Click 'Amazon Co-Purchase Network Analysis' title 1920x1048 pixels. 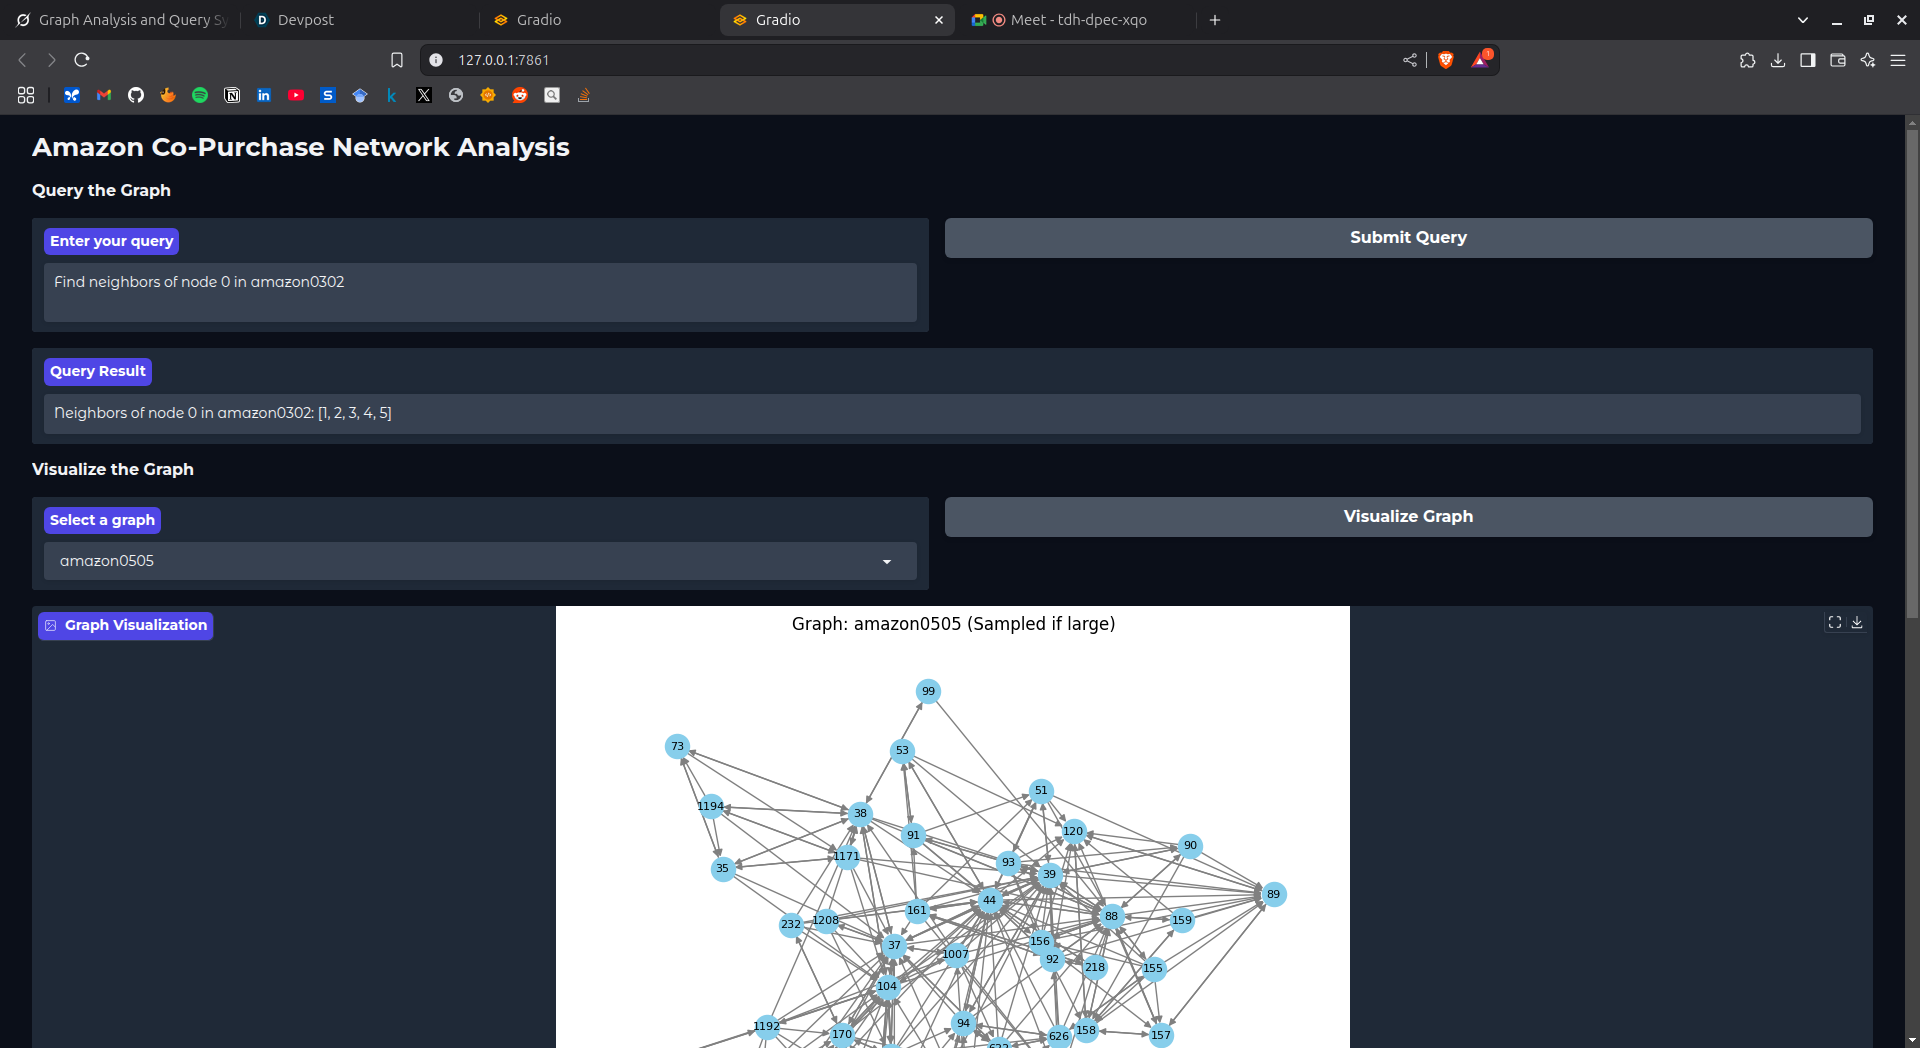point(301,147)
